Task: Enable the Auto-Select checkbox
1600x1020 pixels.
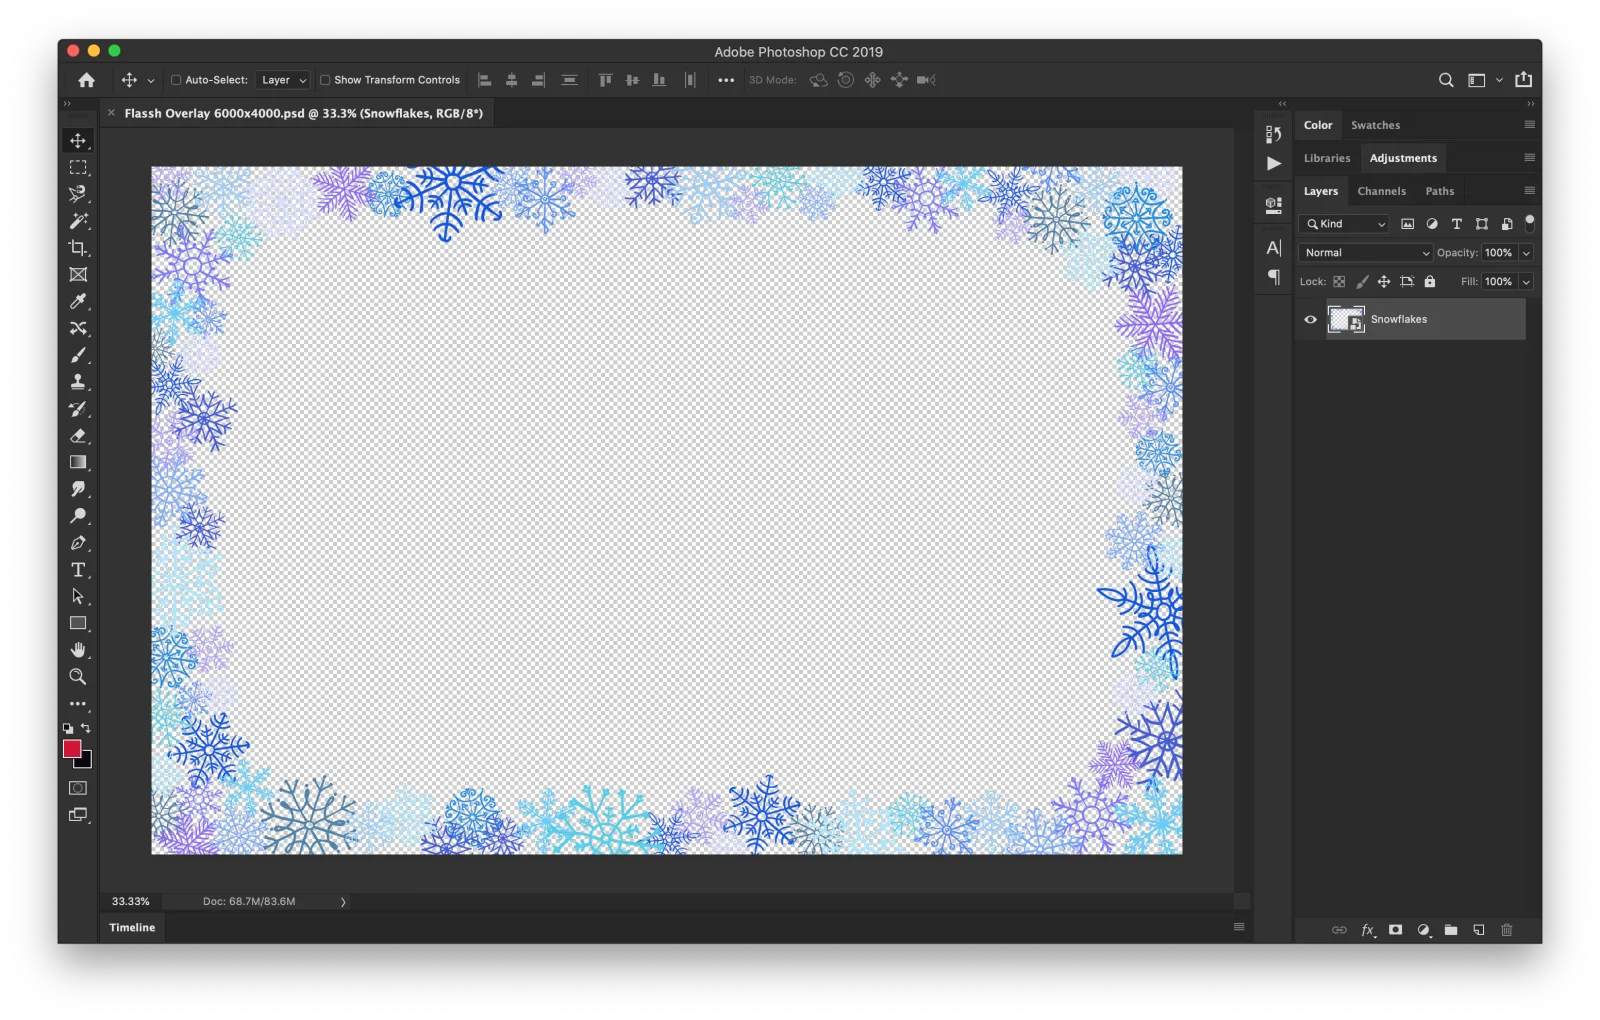Action: [x=176, y=80]
